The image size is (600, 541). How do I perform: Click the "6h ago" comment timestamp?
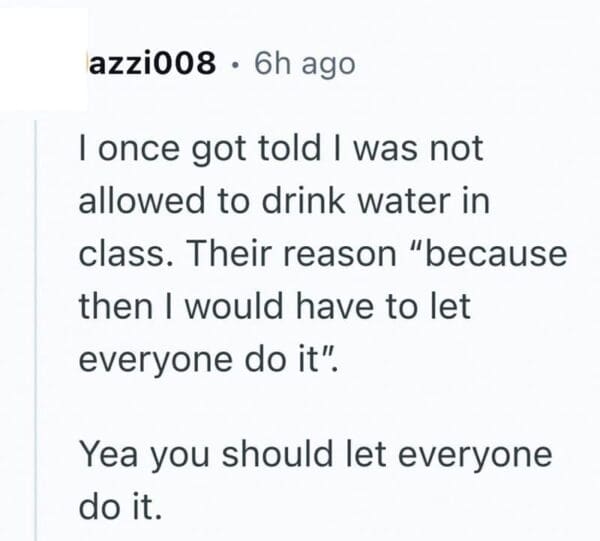click(305, 64)
